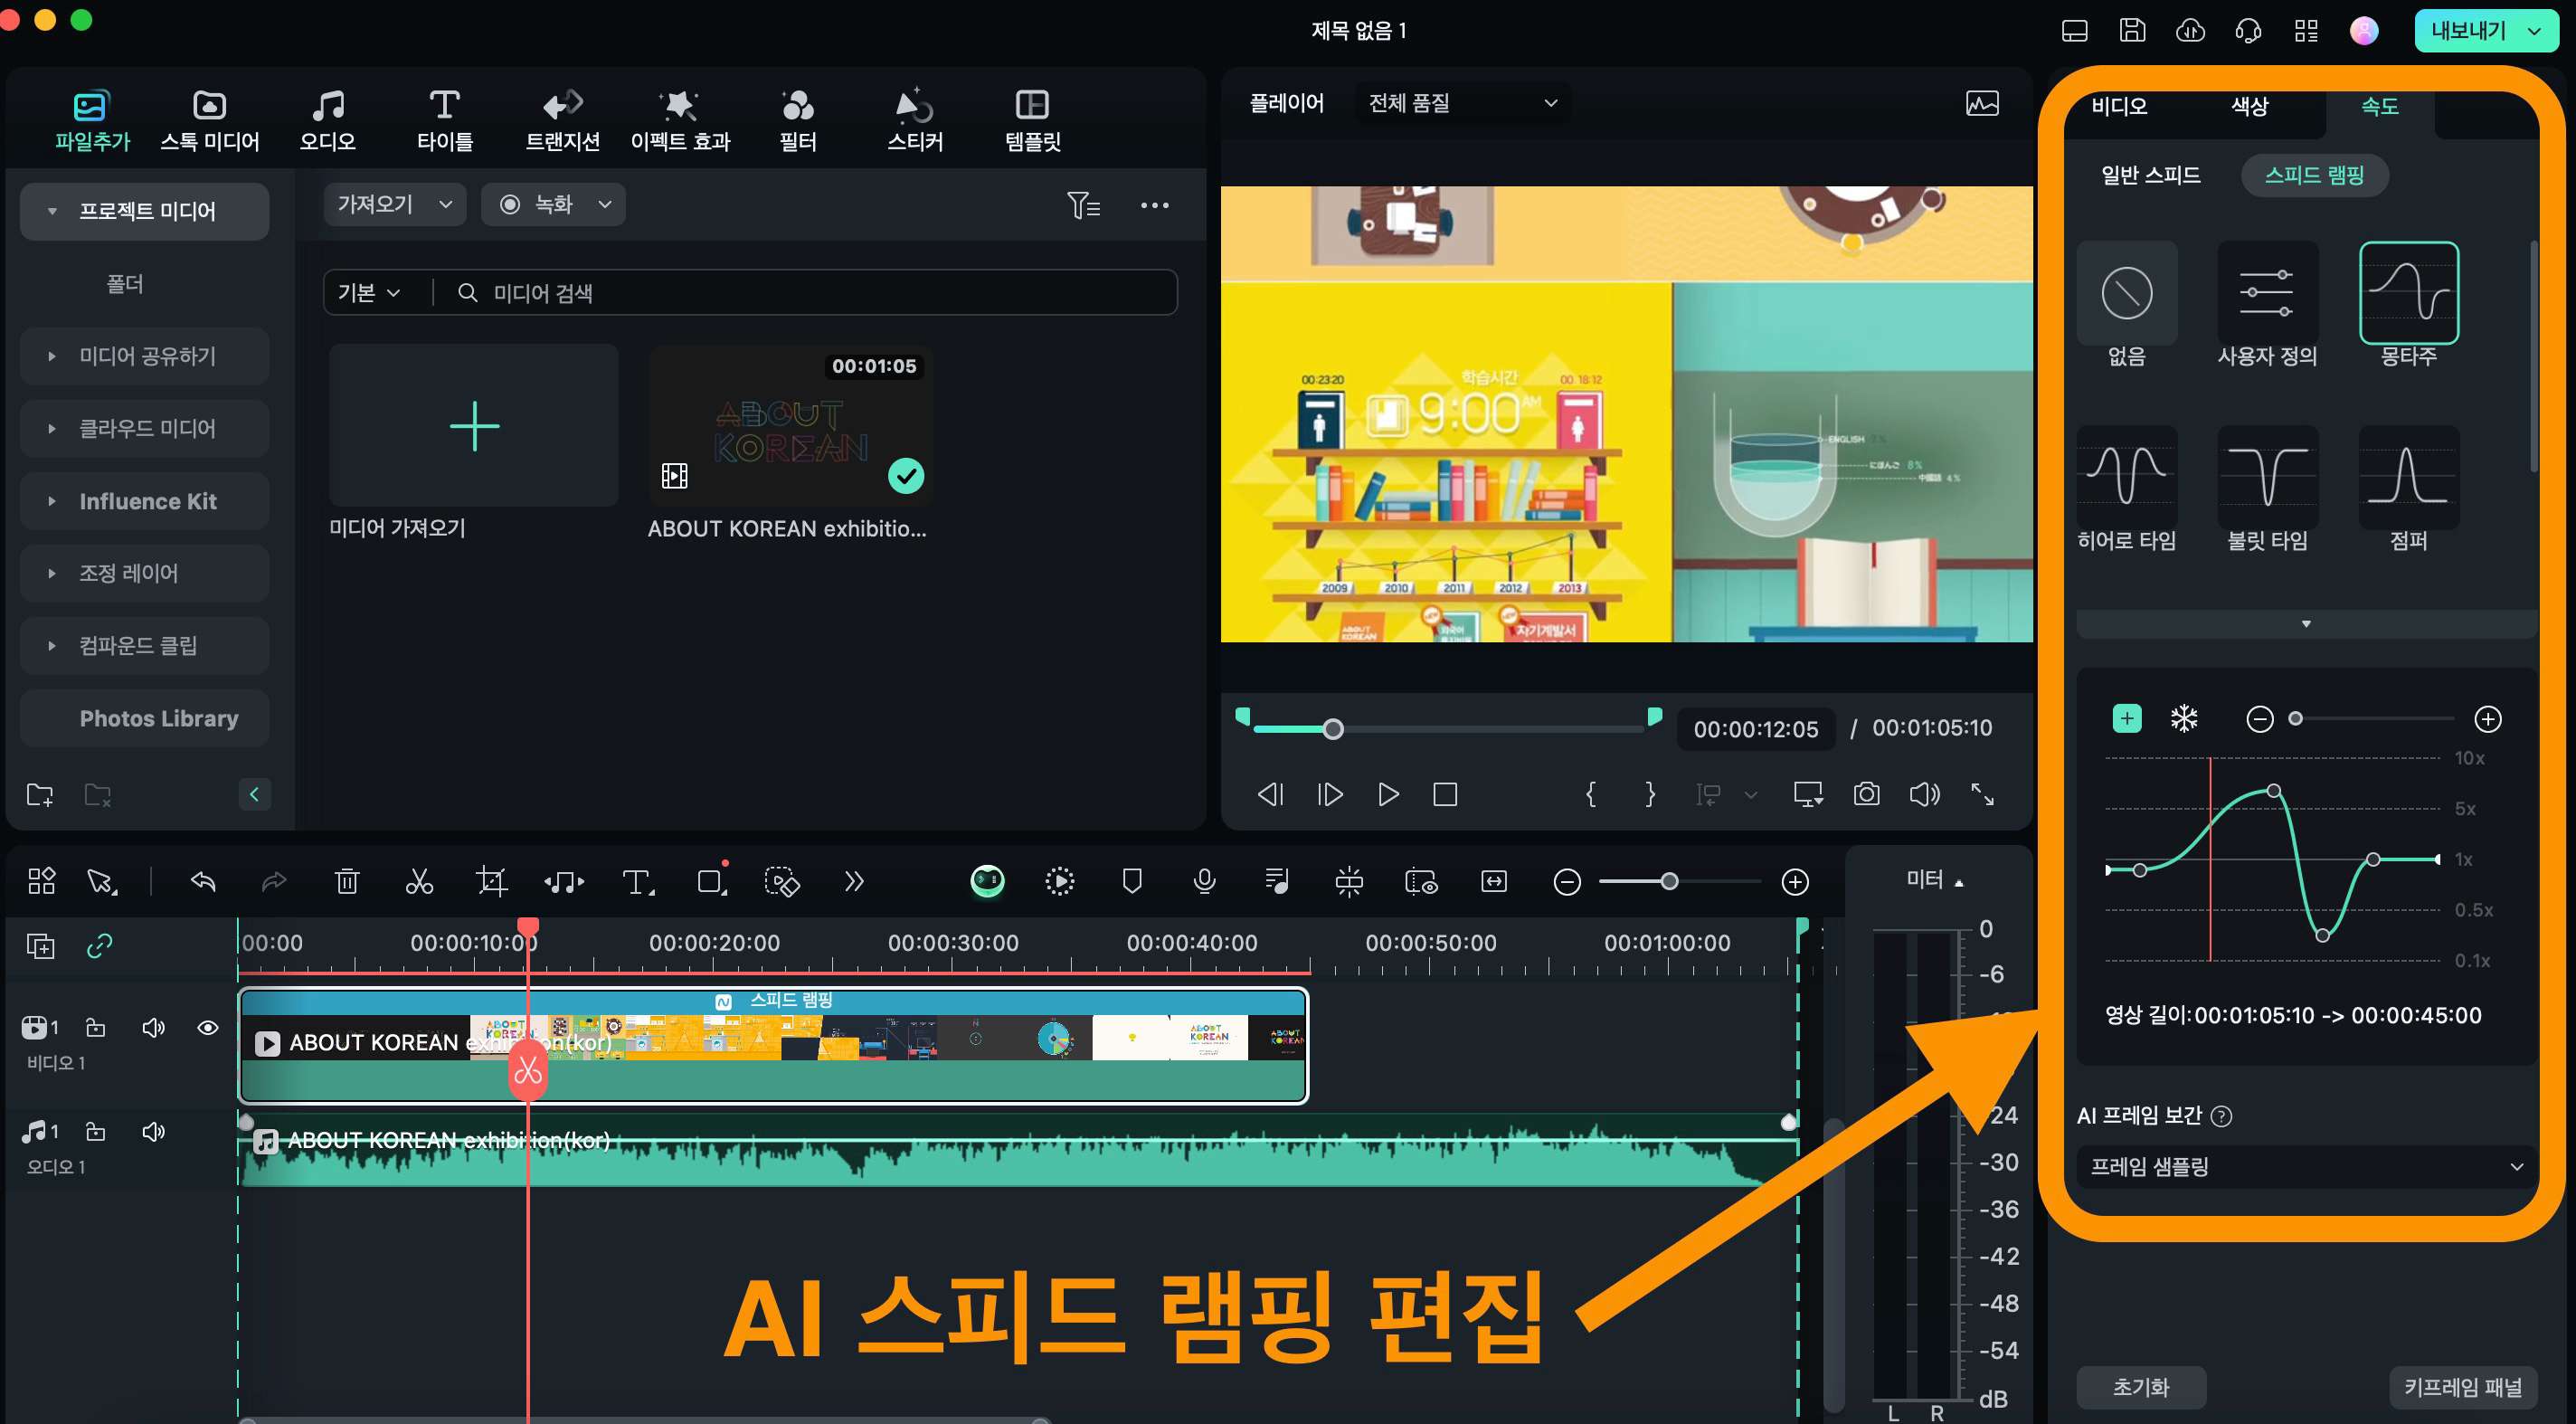Viewport: 2576px width, 1424px height.
Task: Add a marker with the shield icon
Action: (1132, 881)
